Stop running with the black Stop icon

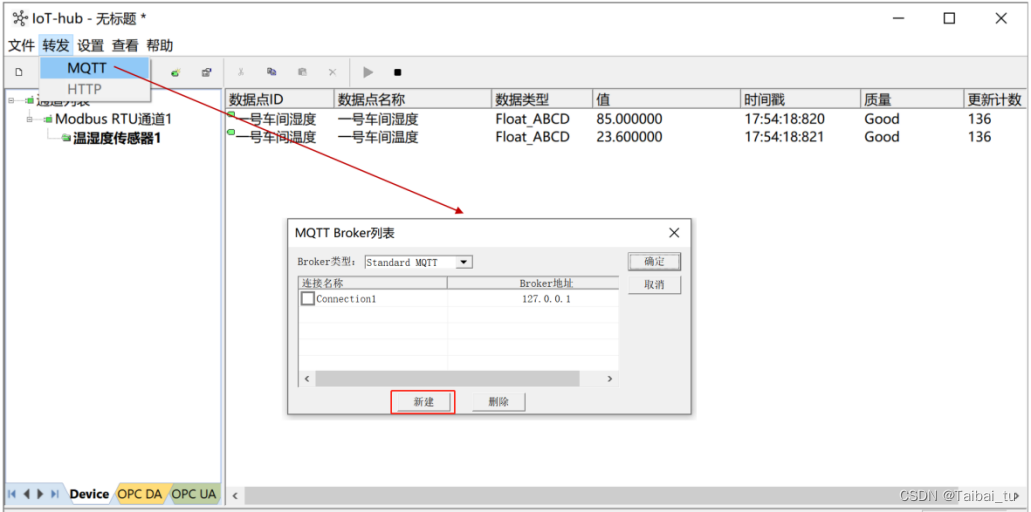(x=397, y=72)
